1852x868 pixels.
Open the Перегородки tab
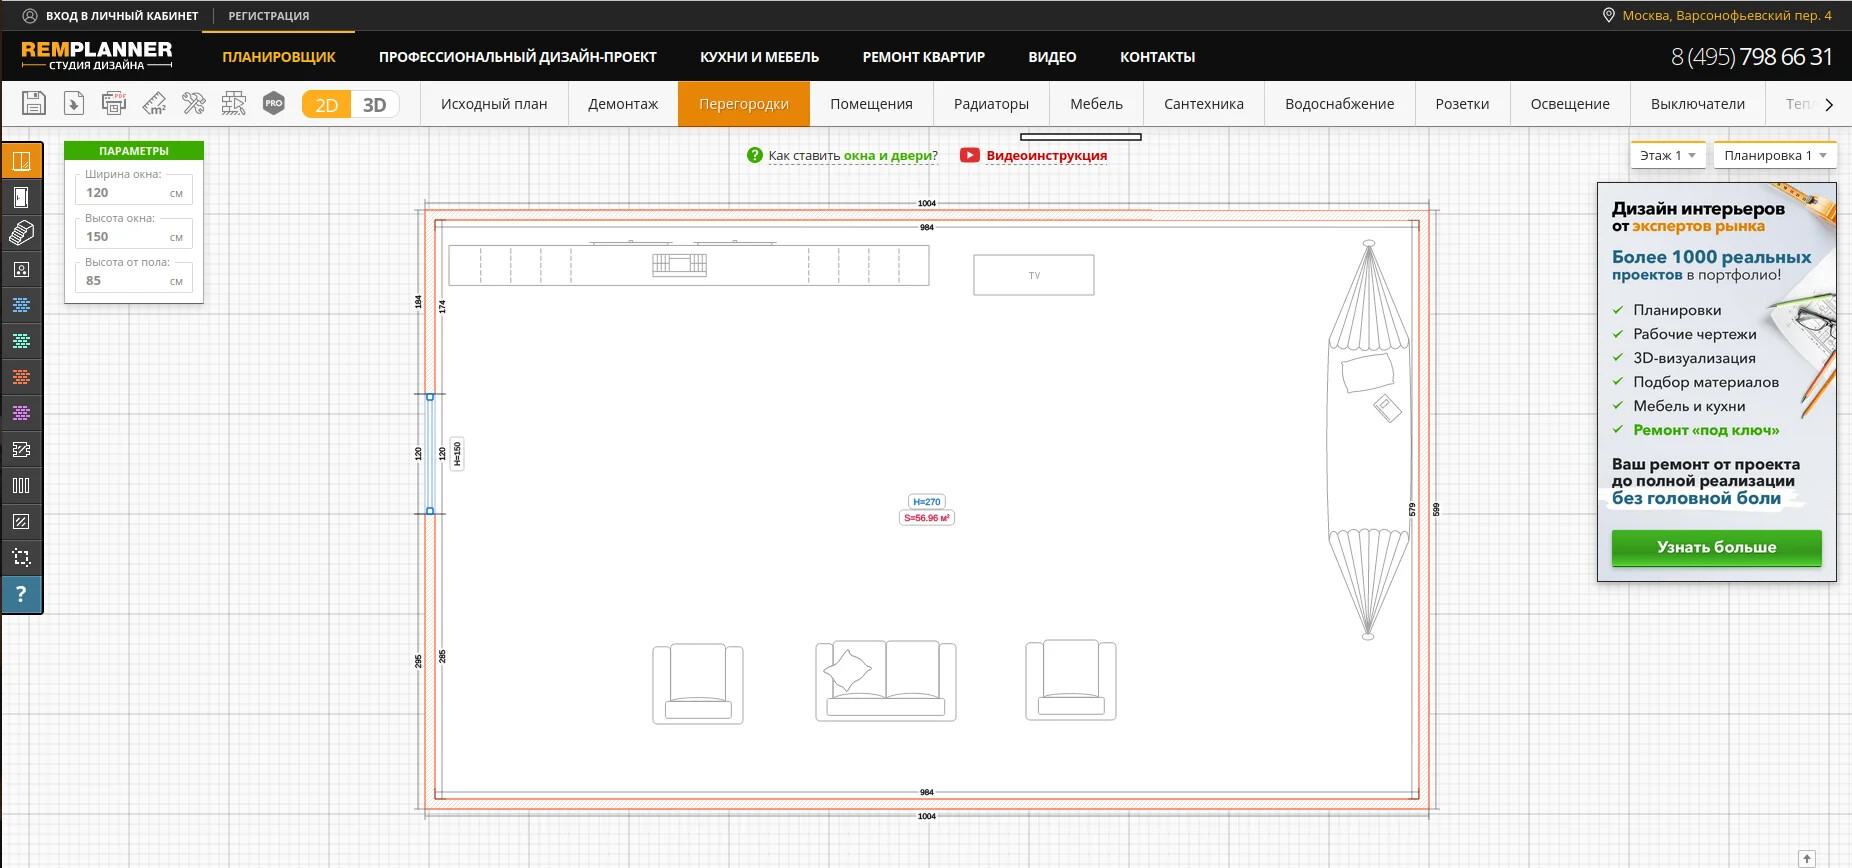[744, 104]
